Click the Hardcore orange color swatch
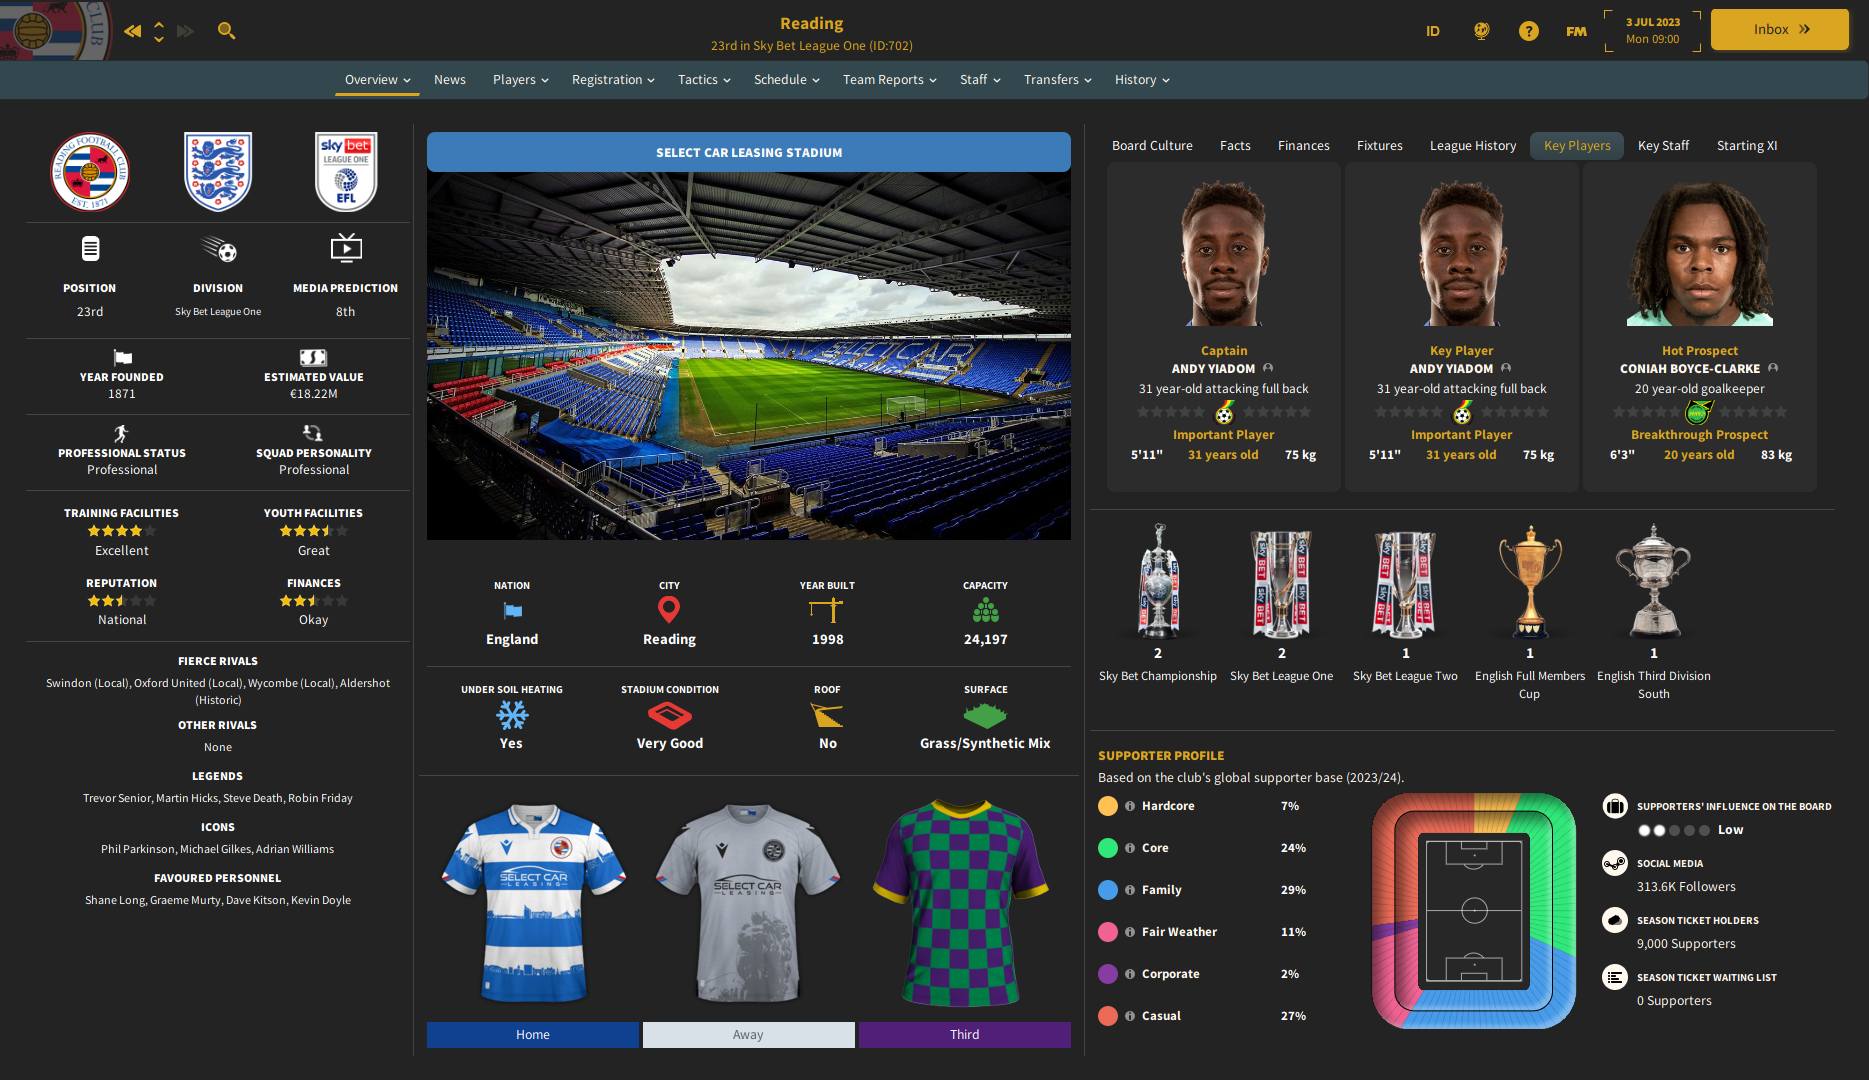 tap(1108, 806)
